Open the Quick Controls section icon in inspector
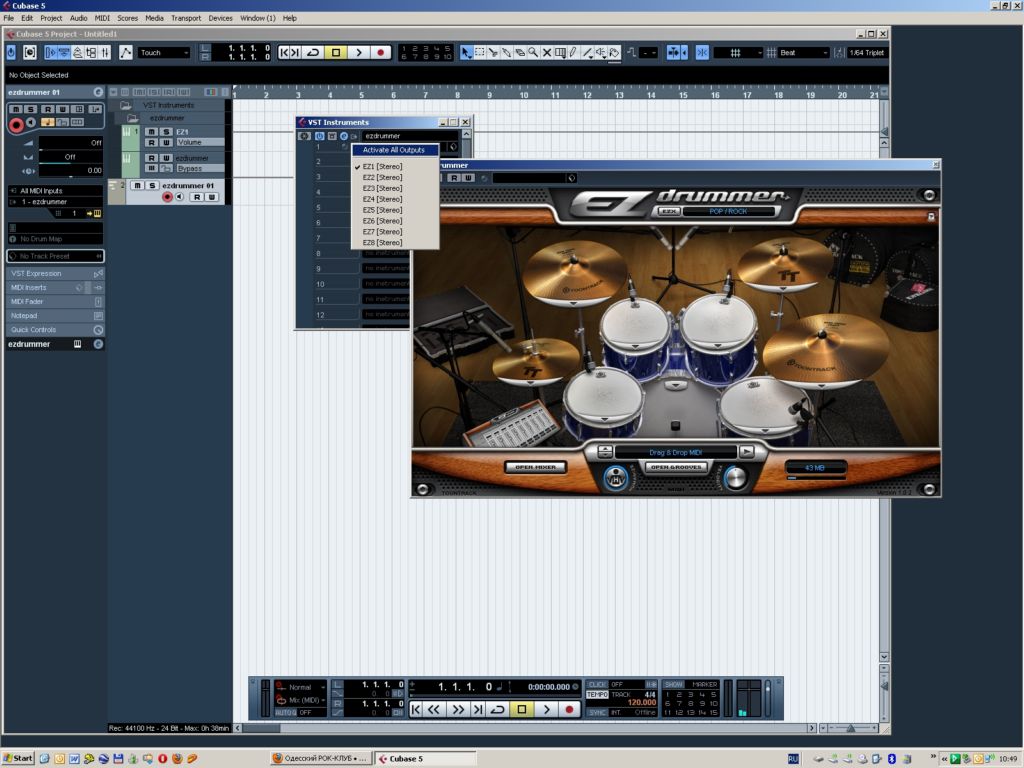Viewport: 1024px width, 768px height. coord(98,329)
